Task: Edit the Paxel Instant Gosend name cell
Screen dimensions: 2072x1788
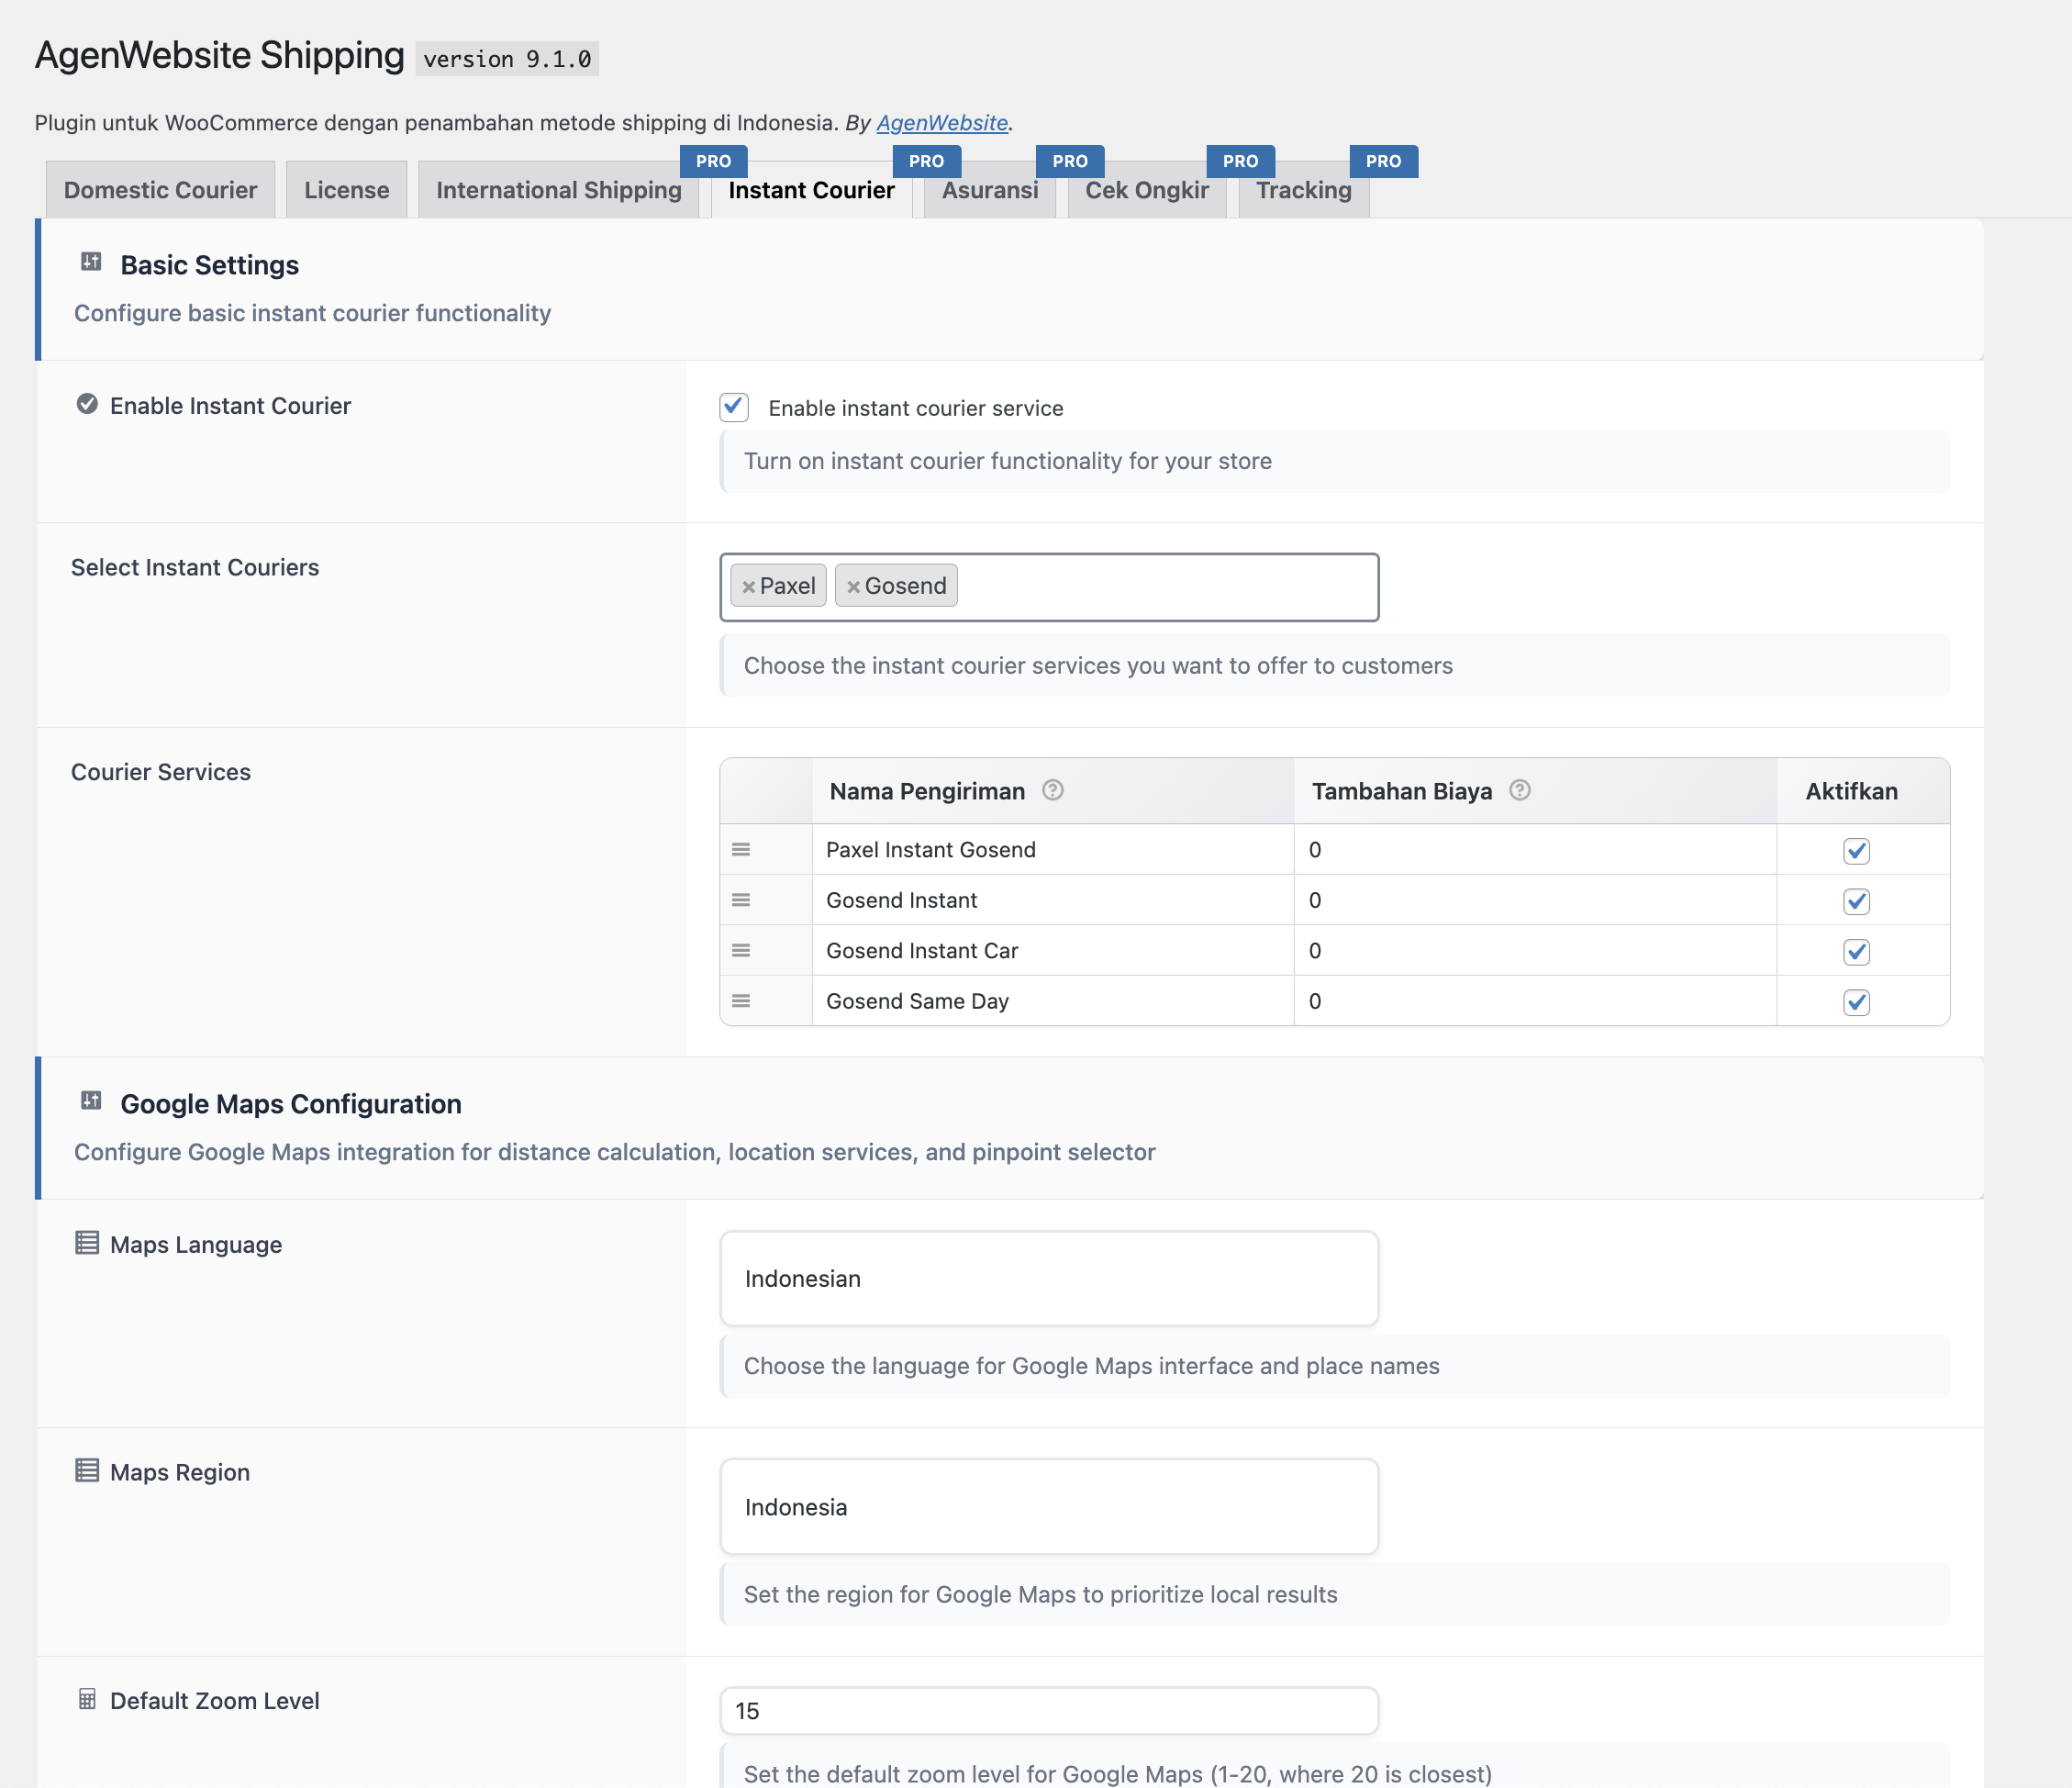Action: tap(1053, 850)
